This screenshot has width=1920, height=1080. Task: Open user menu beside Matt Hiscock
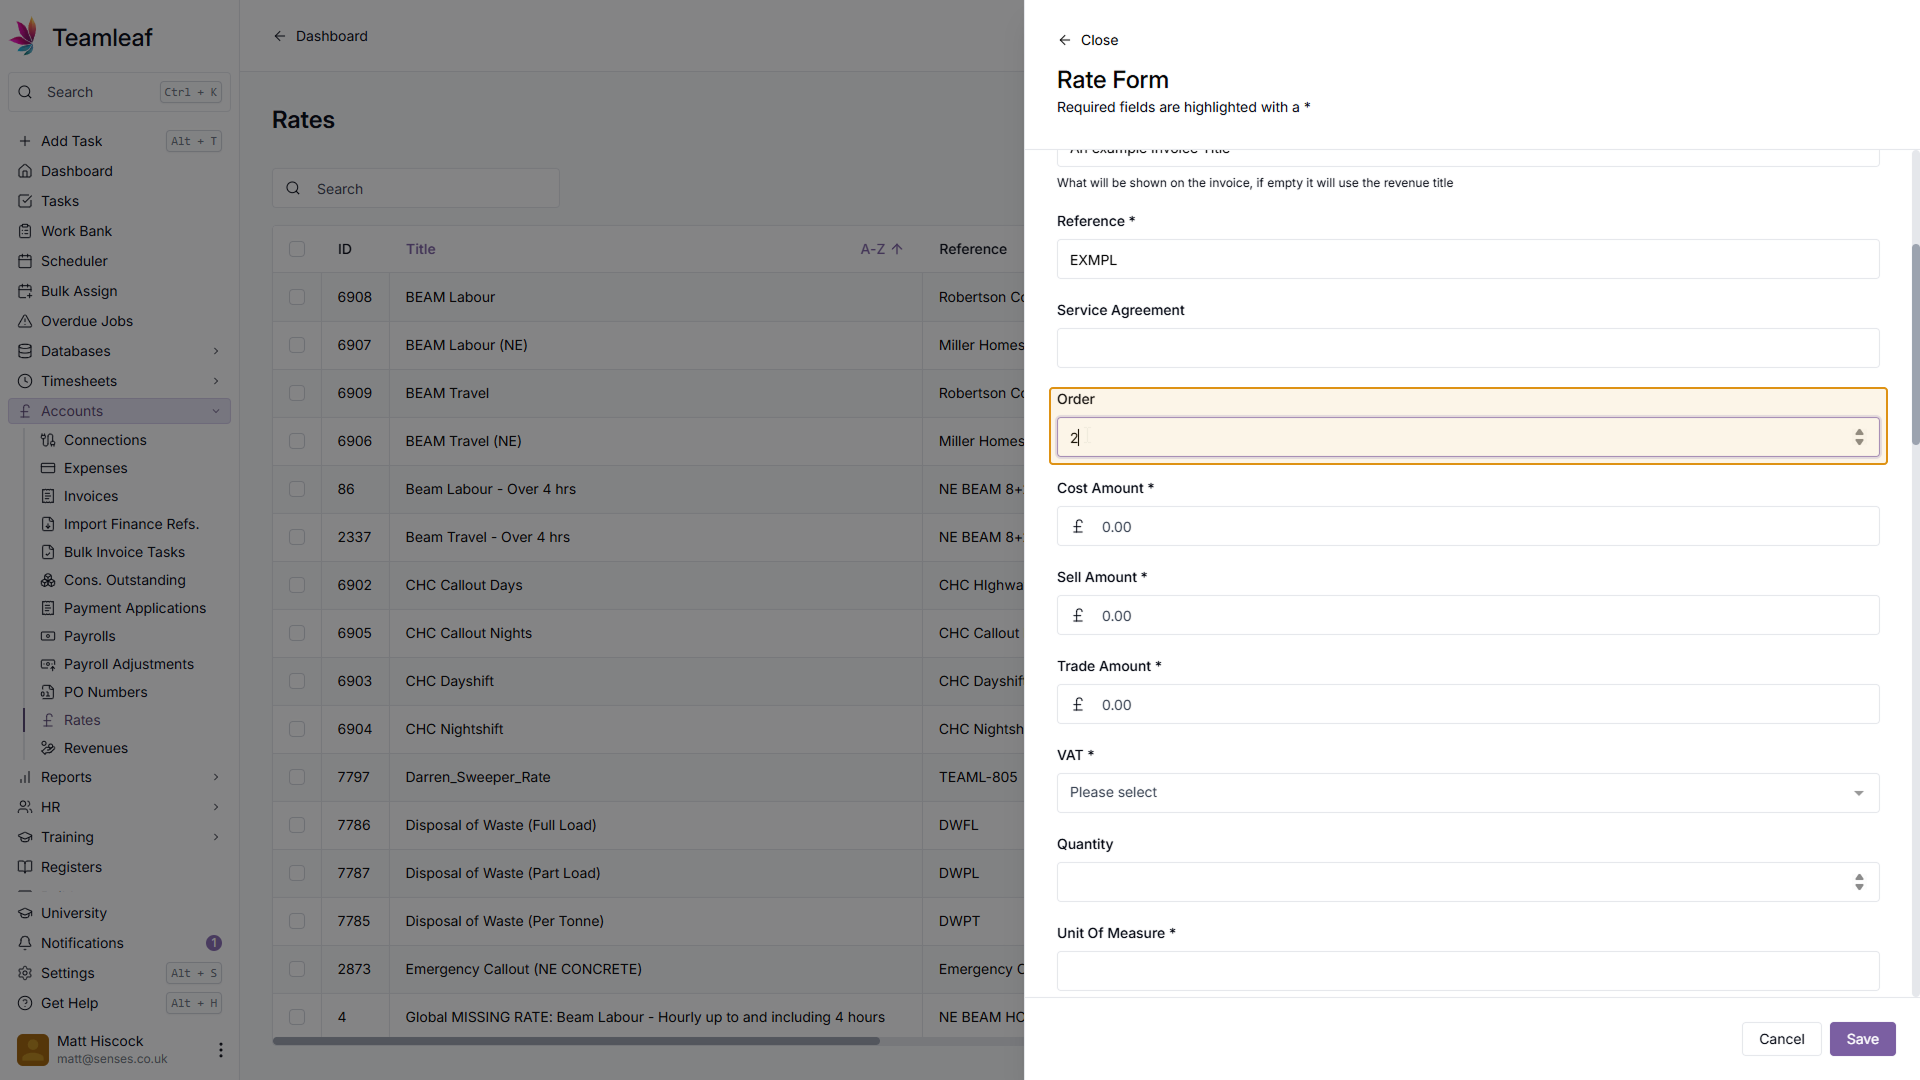click(220, 1050)
